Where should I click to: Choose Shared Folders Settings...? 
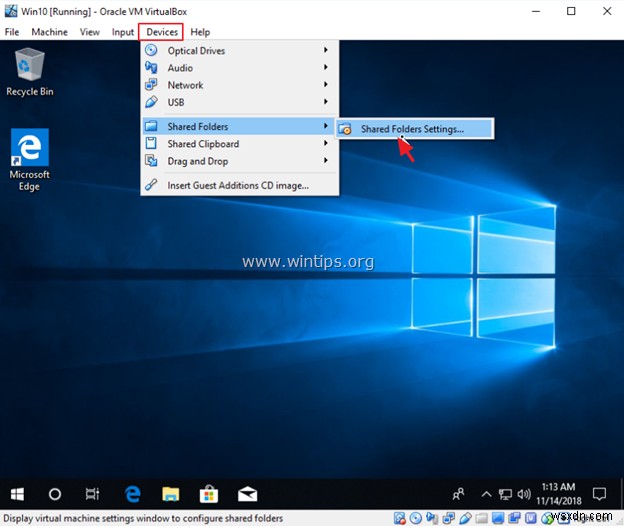point(415,129)
